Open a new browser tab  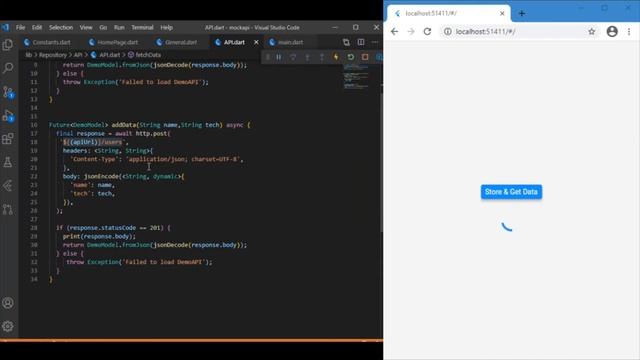point(522,13)
